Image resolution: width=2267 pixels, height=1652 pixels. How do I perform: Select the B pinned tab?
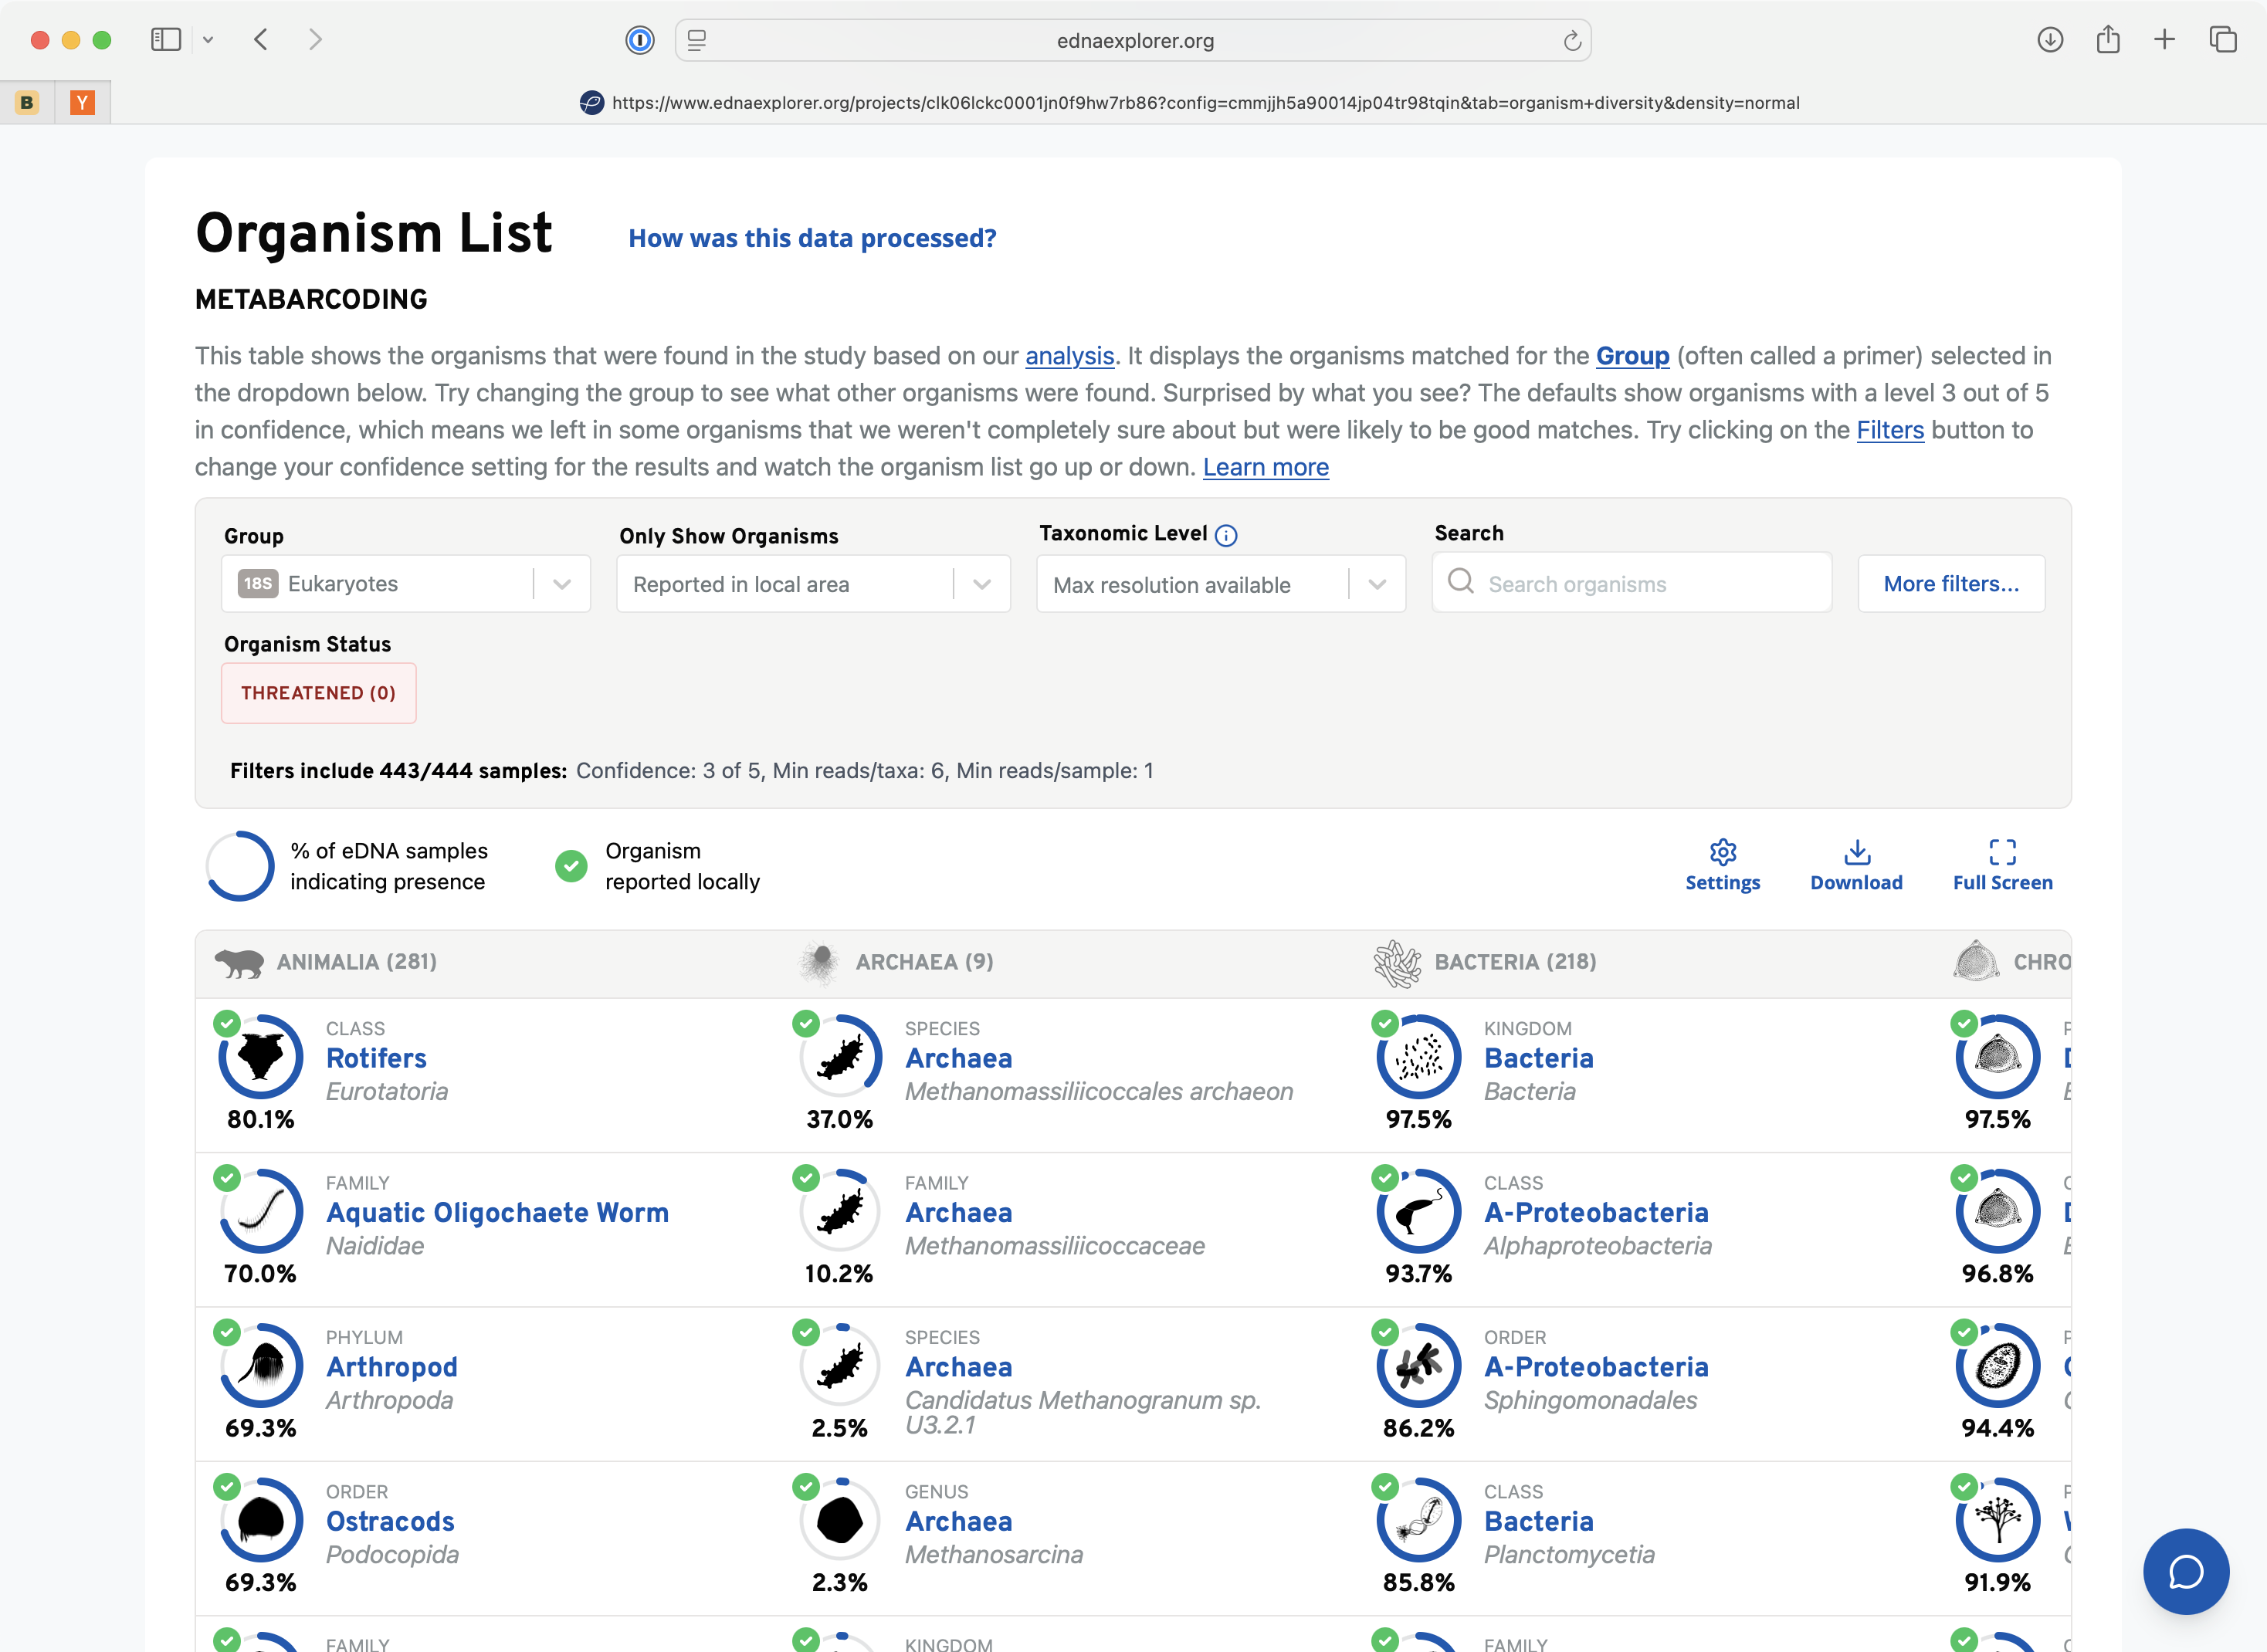(27, 102)
